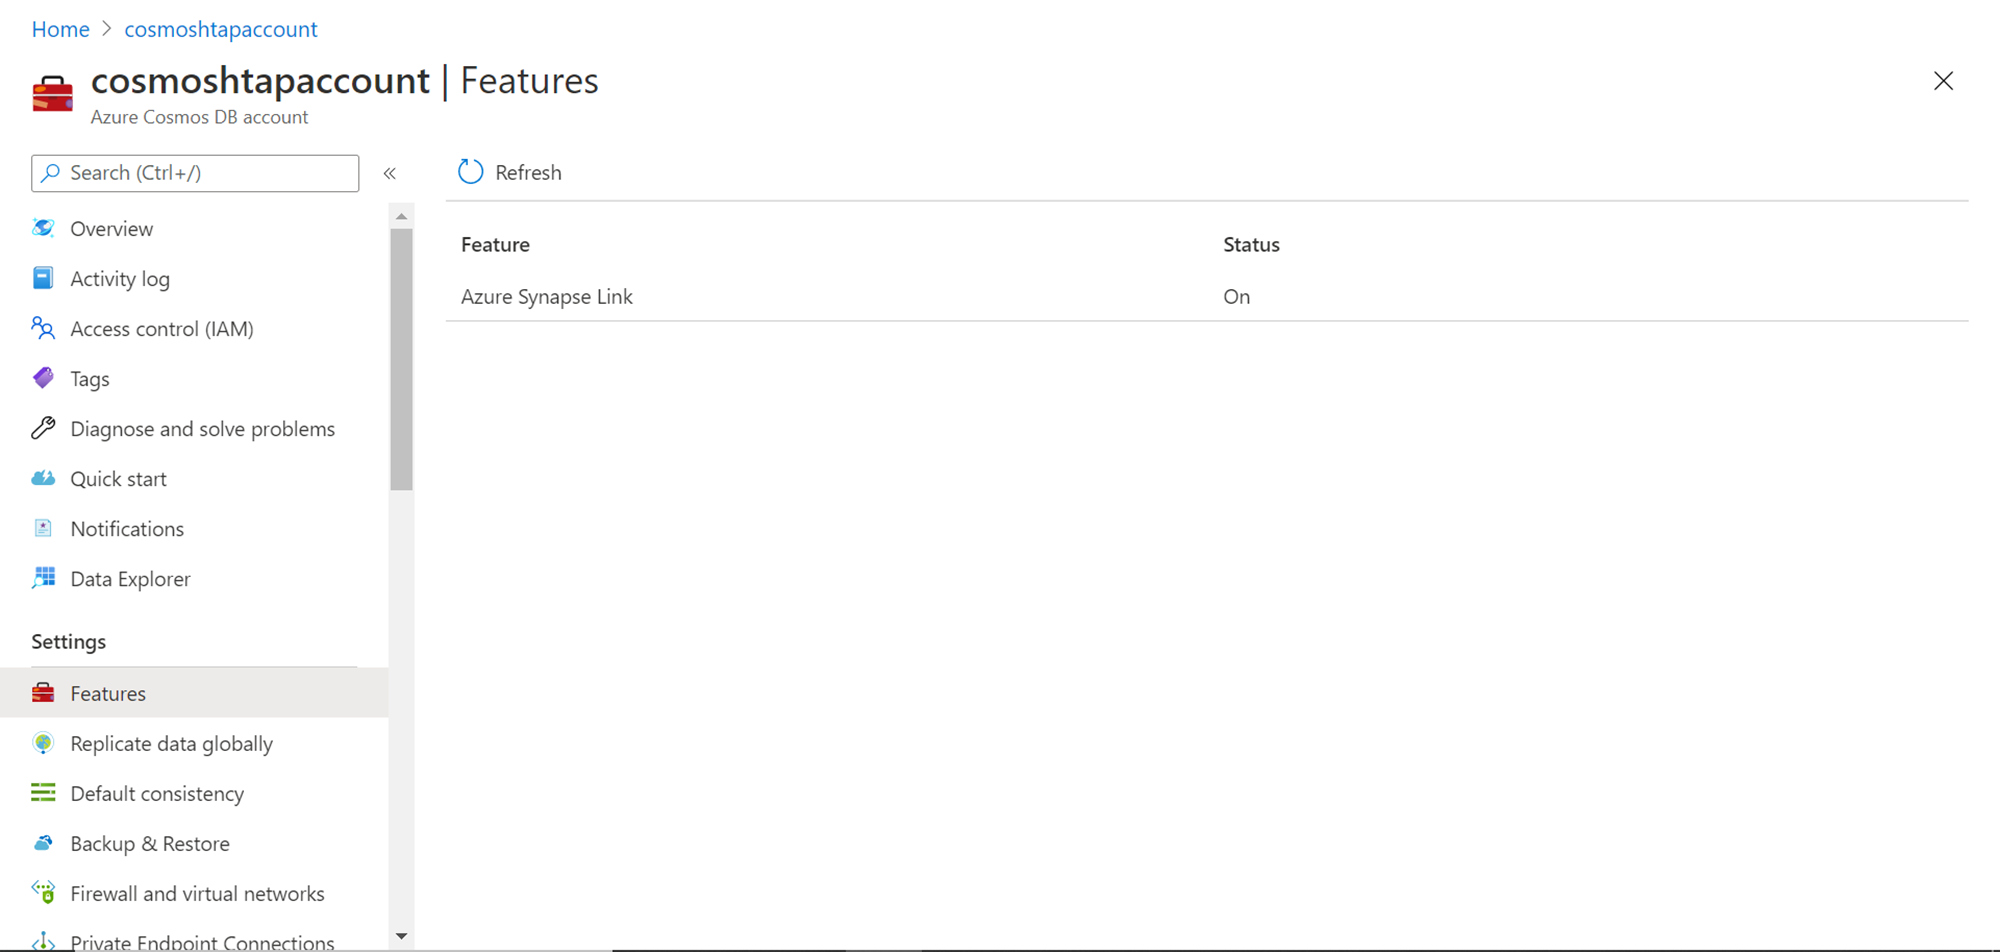Collapse the sidebar with double chevron
The image size is (2000, 952).
tap(390, 173)
